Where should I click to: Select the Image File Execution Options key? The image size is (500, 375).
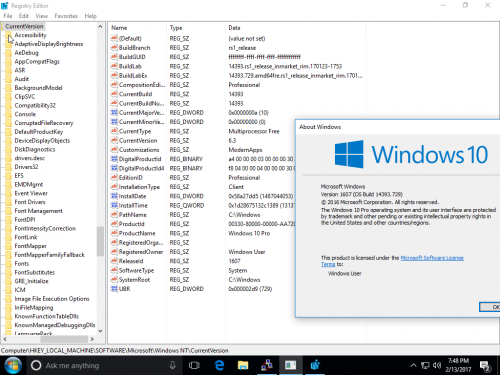(52, 299)
